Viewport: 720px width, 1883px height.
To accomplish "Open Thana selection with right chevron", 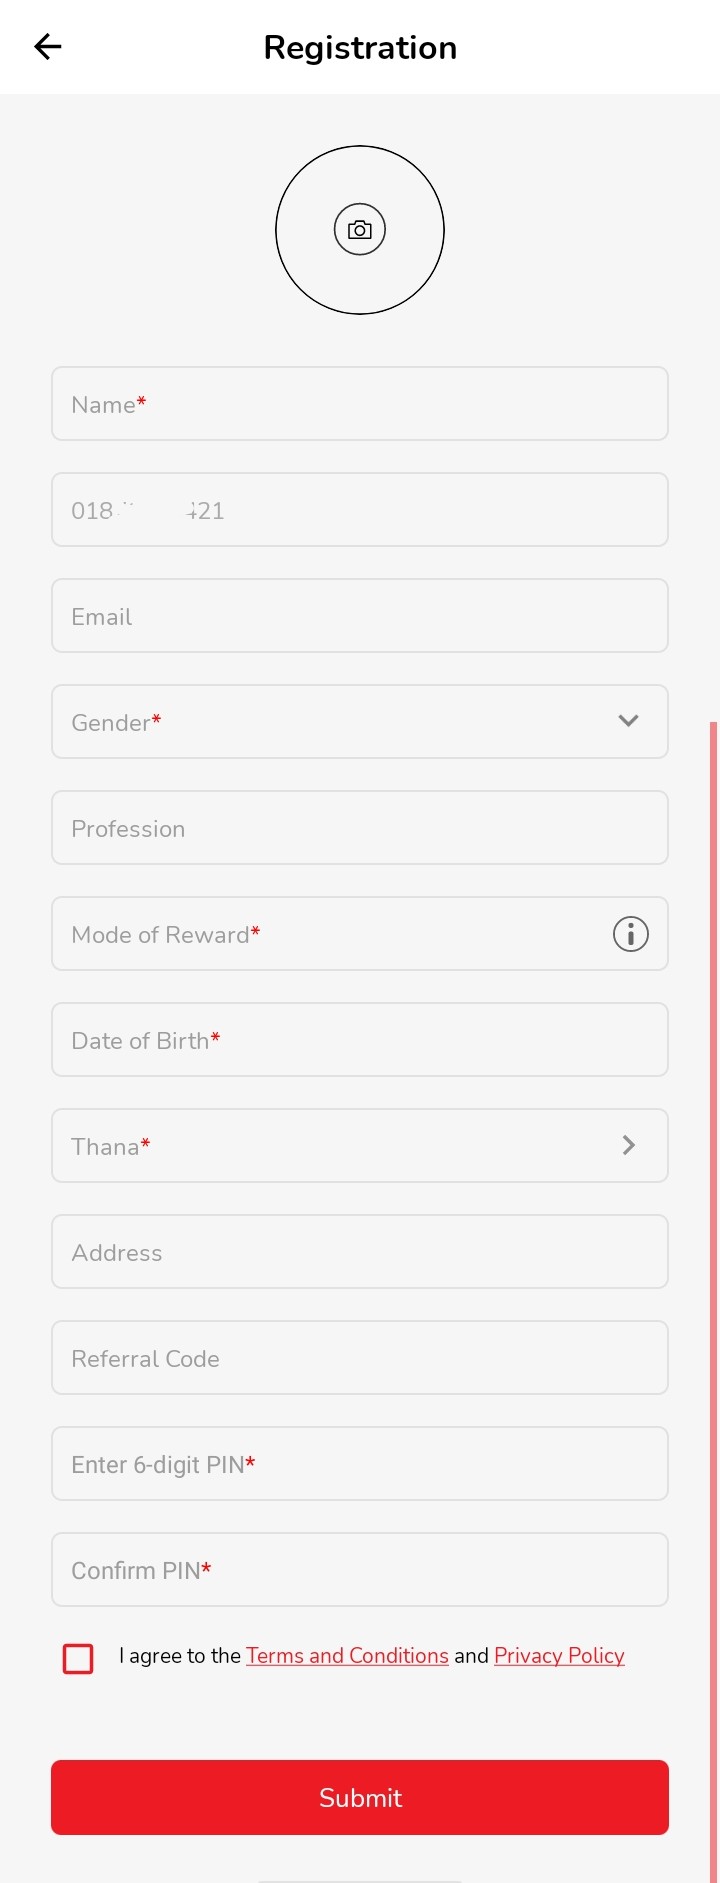I will 628,1145.
